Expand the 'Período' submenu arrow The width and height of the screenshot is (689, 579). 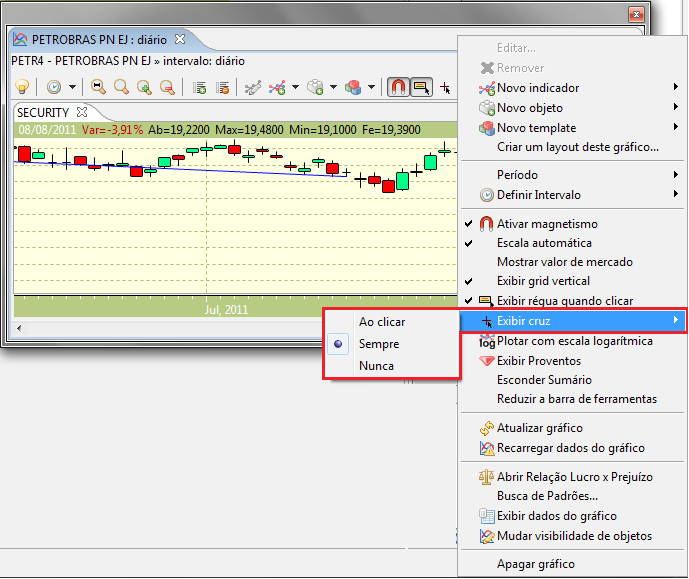676,174
